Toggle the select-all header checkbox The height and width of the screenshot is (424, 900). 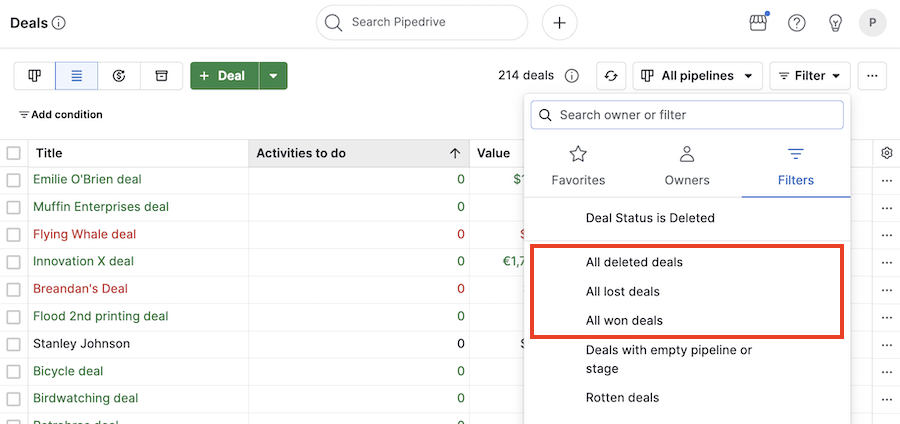pos(14,153)
